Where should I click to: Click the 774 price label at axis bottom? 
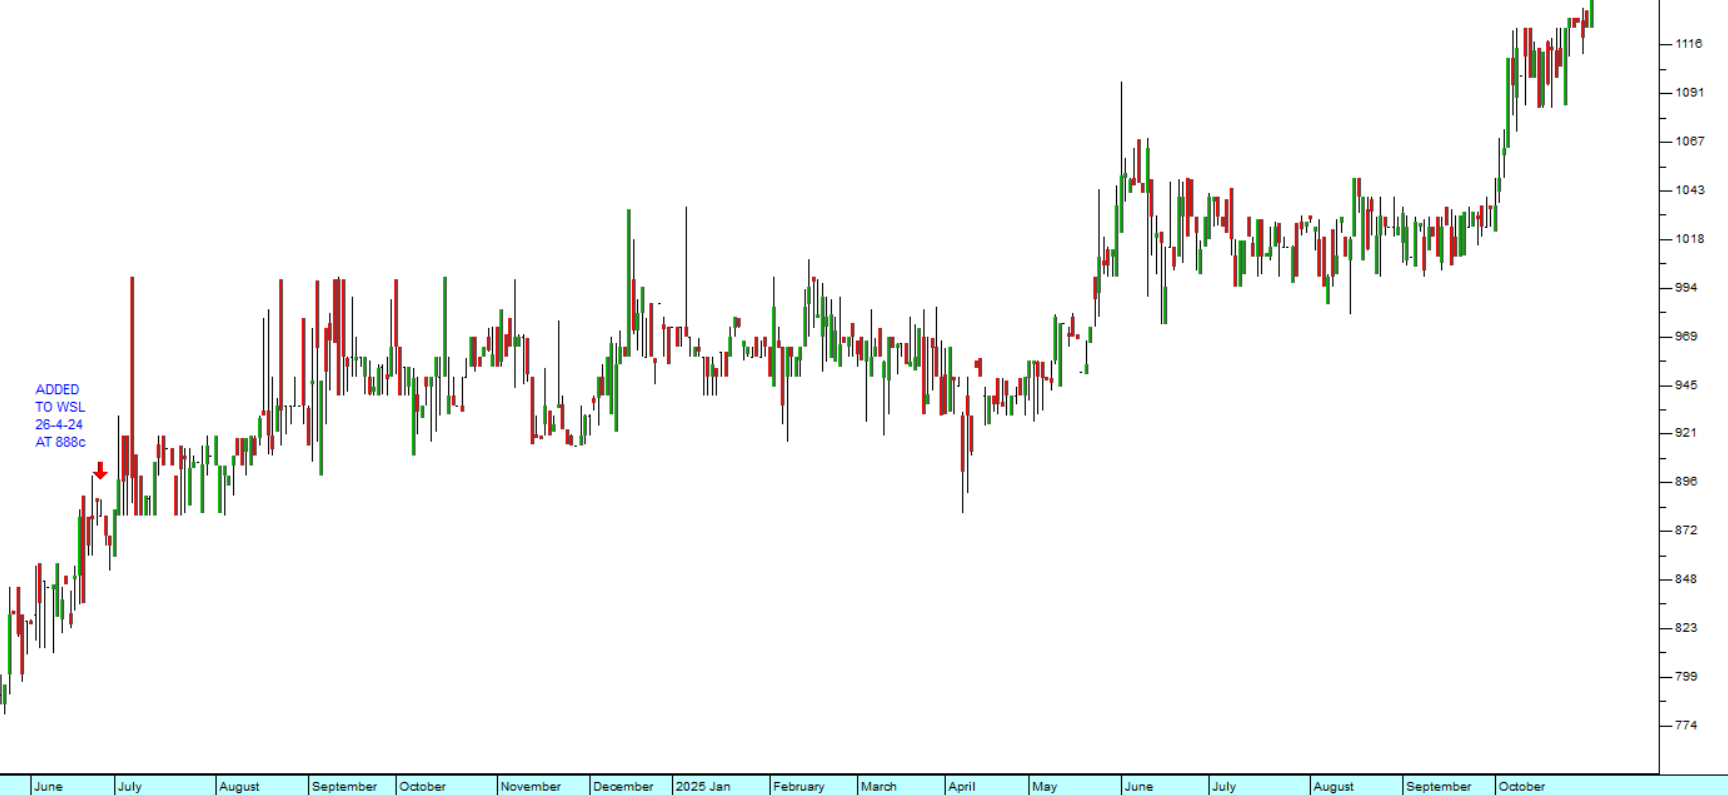tap(1686, 725)
